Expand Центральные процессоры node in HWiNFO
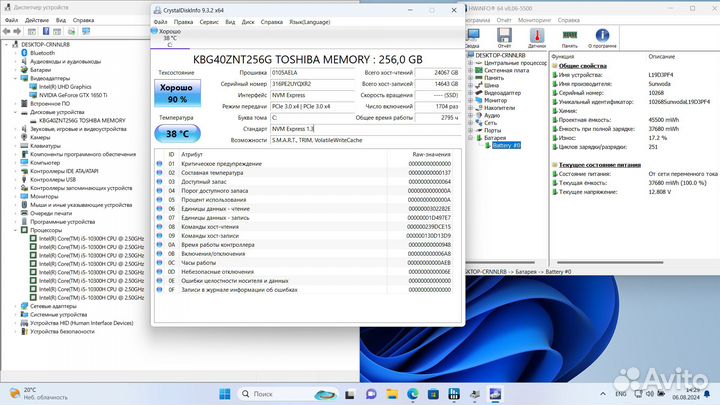This screenshot has height=405, width=720. [x=470, y=63]
